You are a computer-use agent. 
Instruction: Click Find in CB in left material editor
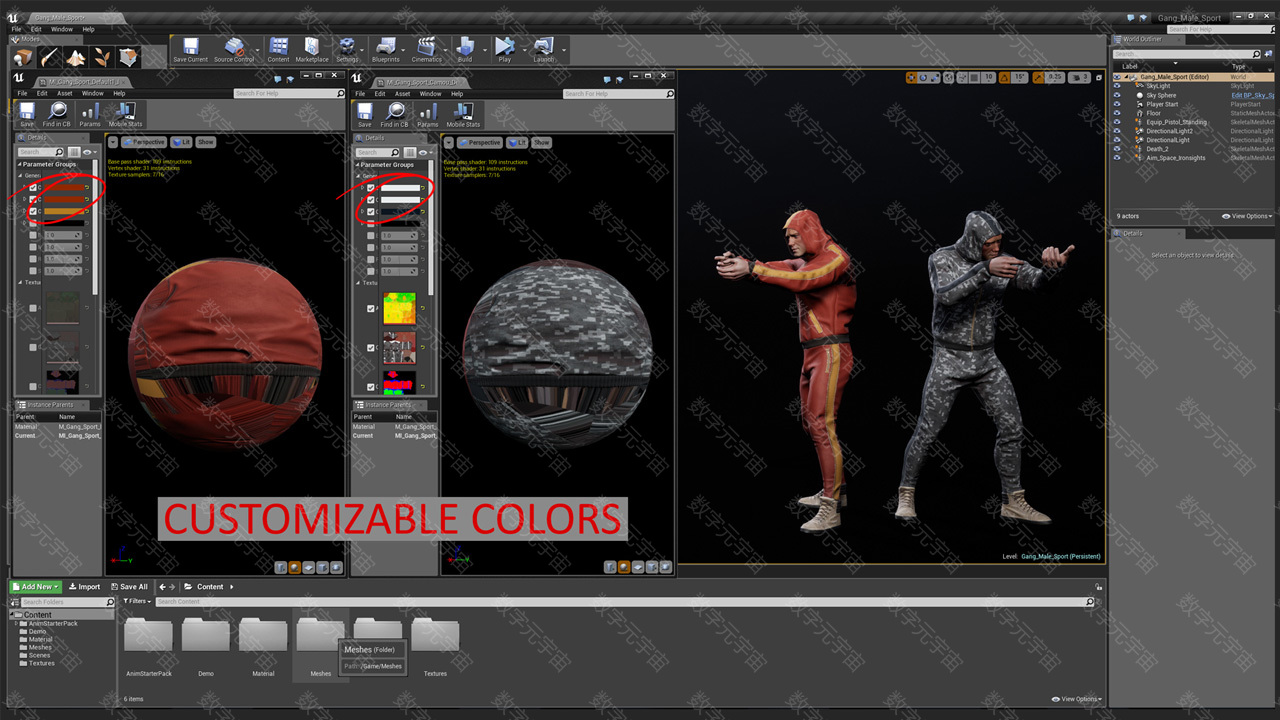pos(57,114)
